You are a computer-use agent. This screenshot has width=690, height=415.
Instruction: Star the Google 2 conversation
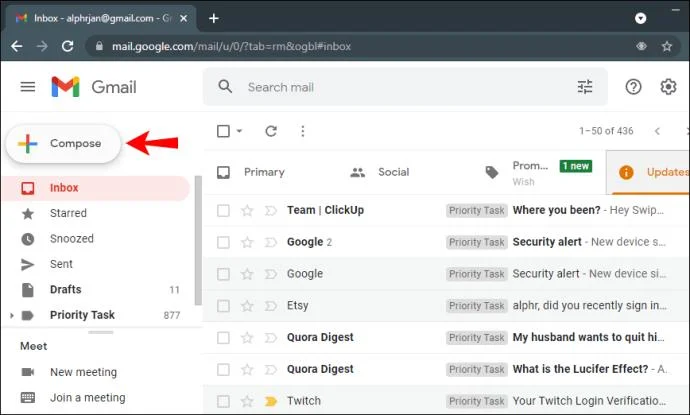pyautogui.click(x=247, y=242)
